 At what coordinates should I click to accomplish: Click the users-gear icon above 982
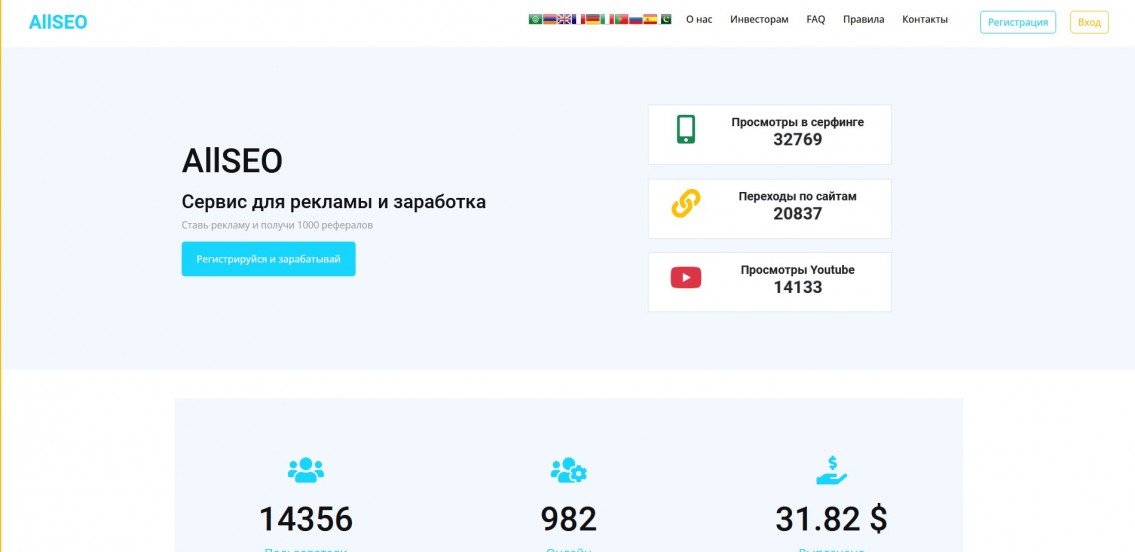pyautogui.click(x=568, y=470)
